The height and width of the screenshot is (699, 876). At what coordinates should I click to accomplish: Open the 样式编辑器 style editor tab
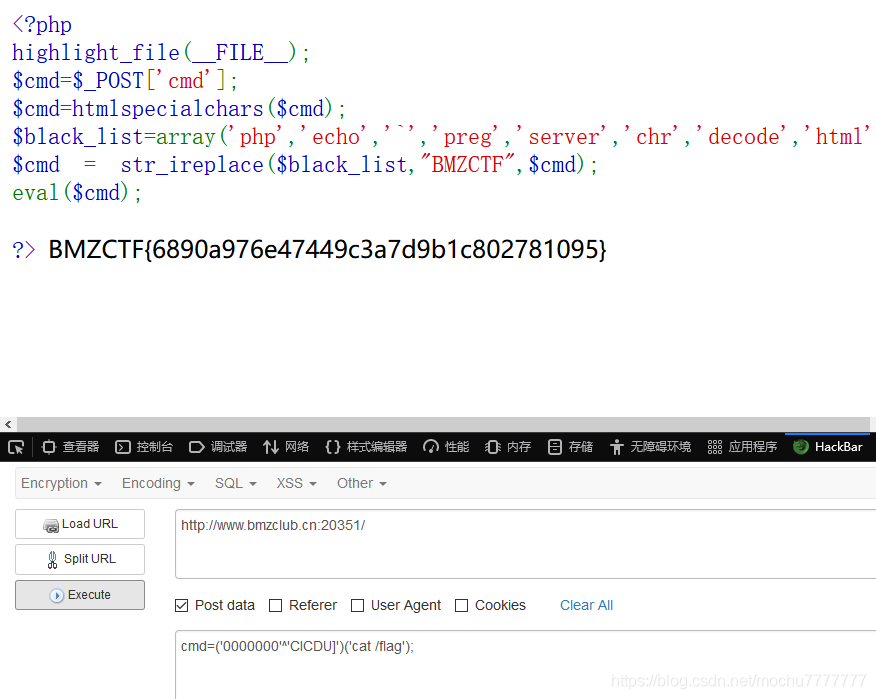pyautogui.click(x=366, y=447)
